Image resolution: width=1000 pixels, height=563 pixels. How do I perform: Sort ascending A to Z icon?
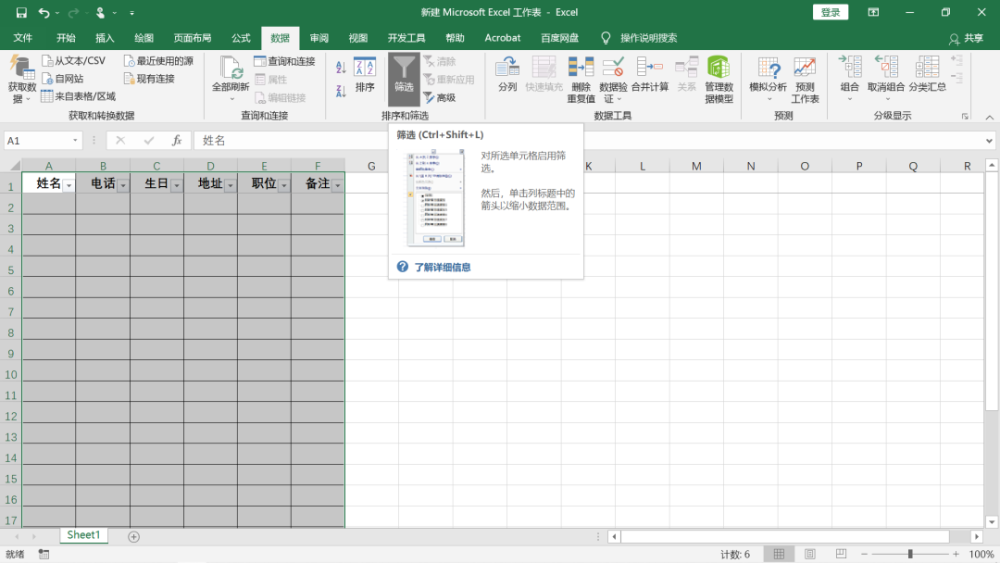pyautogui.click(x=341, y=68)
